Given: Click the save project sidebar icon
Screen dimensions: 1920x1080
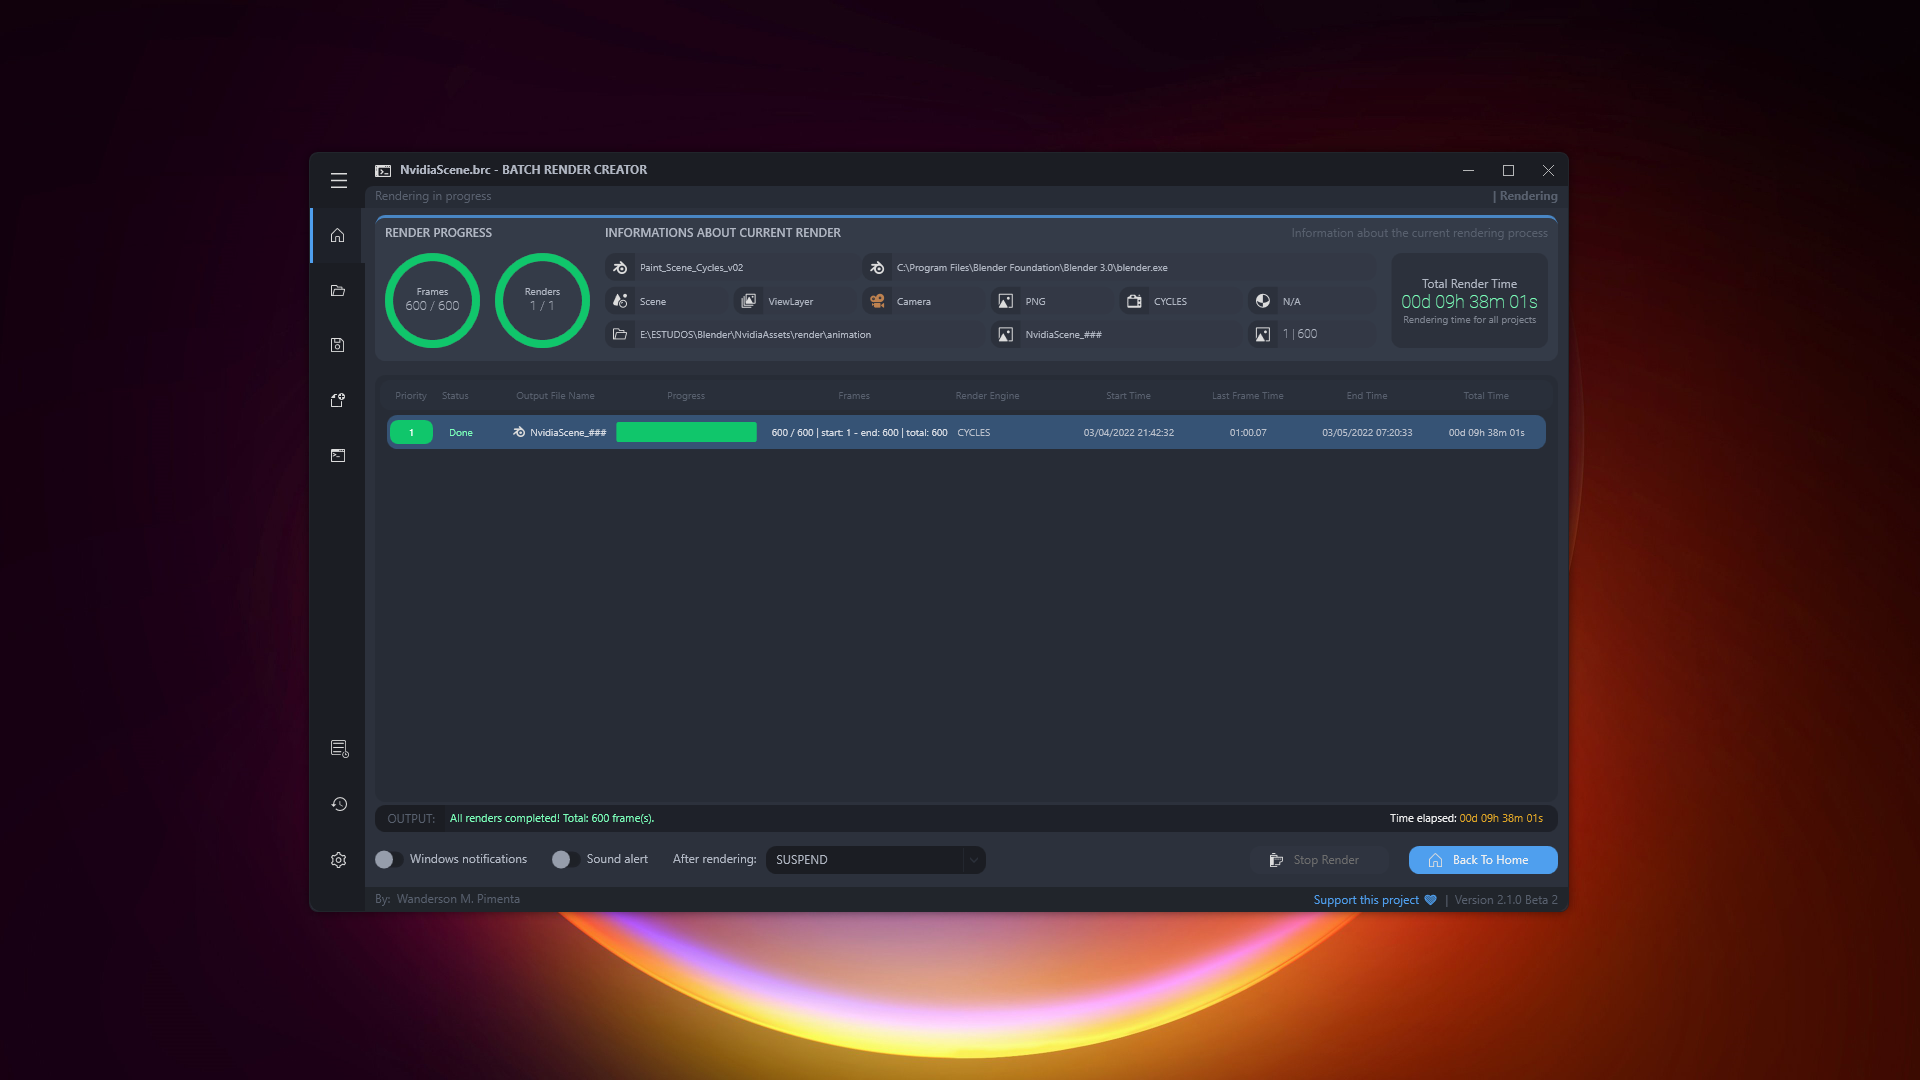Looking at the screenshot, I should [x=338, y=345].
